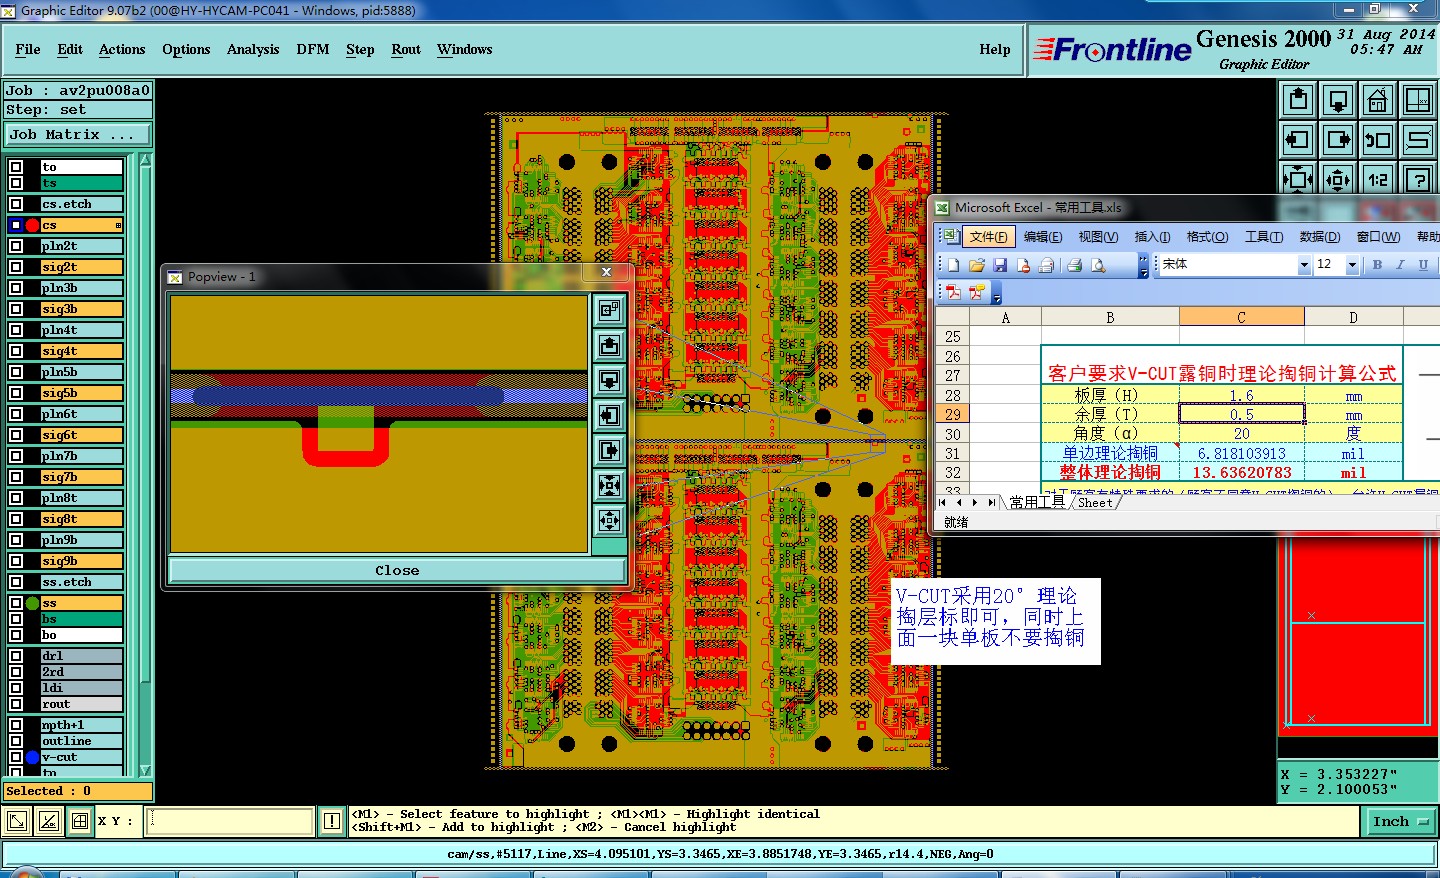The height and width of the screenshot is (878, 1440).
Task: Click red color dot of layer cs
Action: coord(32,225)
